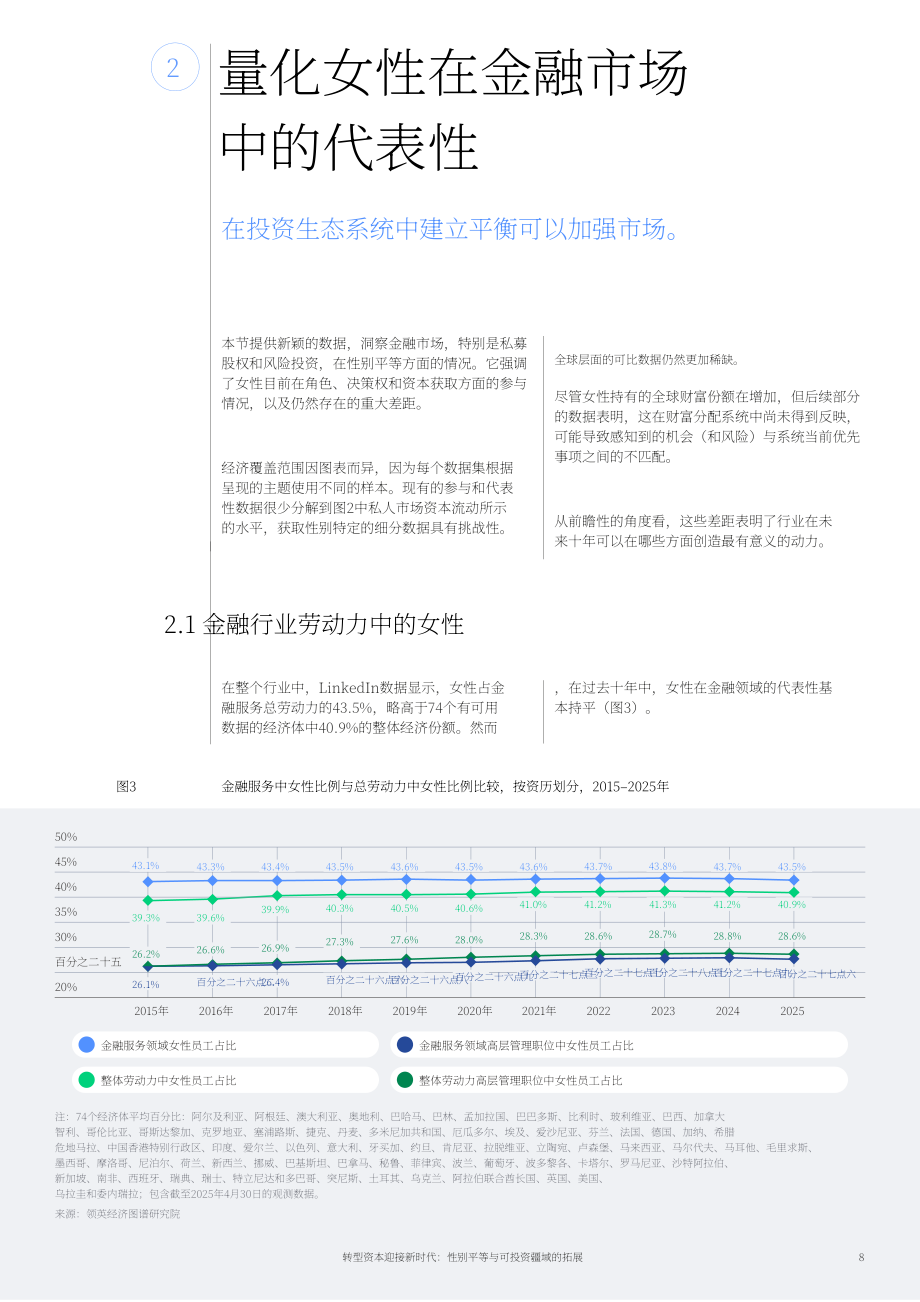Click heading 2.1 金融行业劳动力中的女性
Screen dimensions: 920x1302
tap(314, 625)
